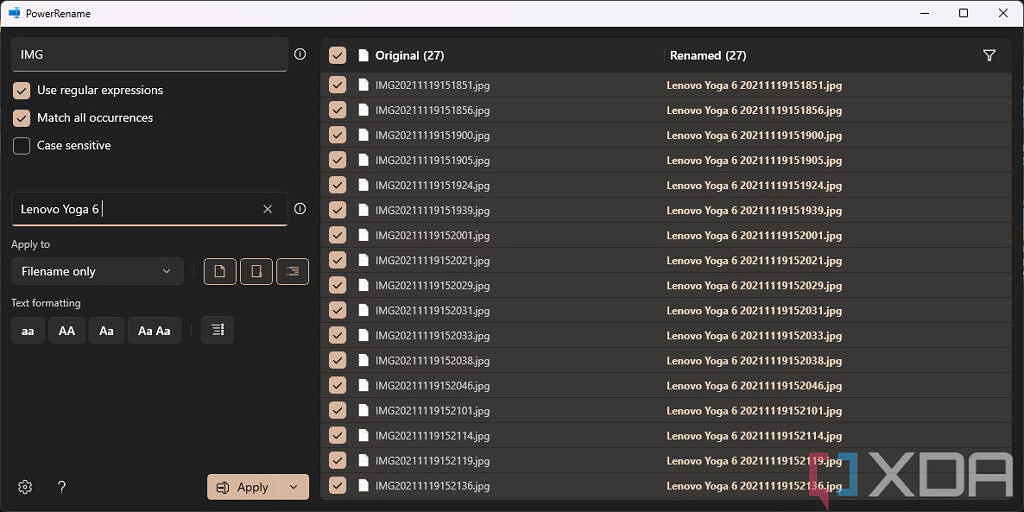Select the lowercase 'aa' formatting button
This screenshot has width=1024, height=512.
click(28, 330)
